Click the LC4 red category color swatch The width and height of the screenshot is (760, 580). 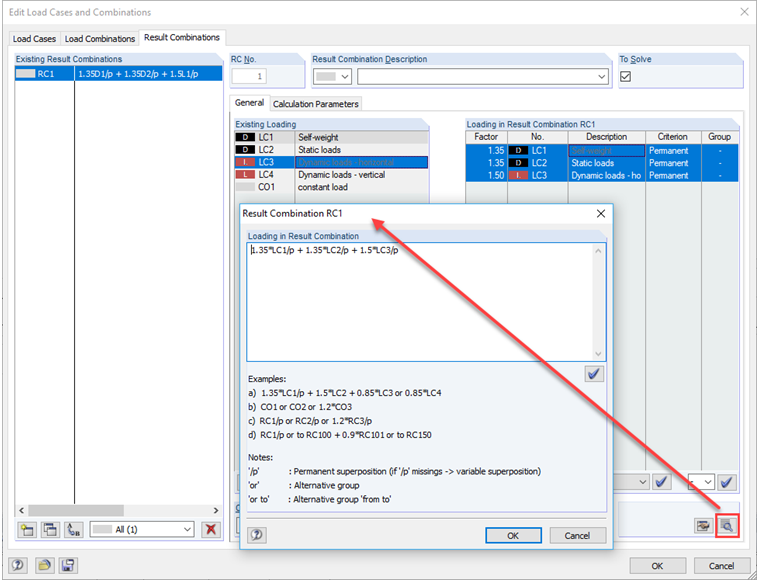245,174
